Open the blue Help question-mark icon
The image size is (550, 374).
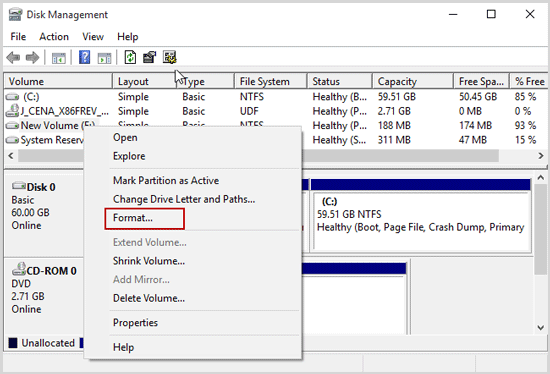[84, 57]
